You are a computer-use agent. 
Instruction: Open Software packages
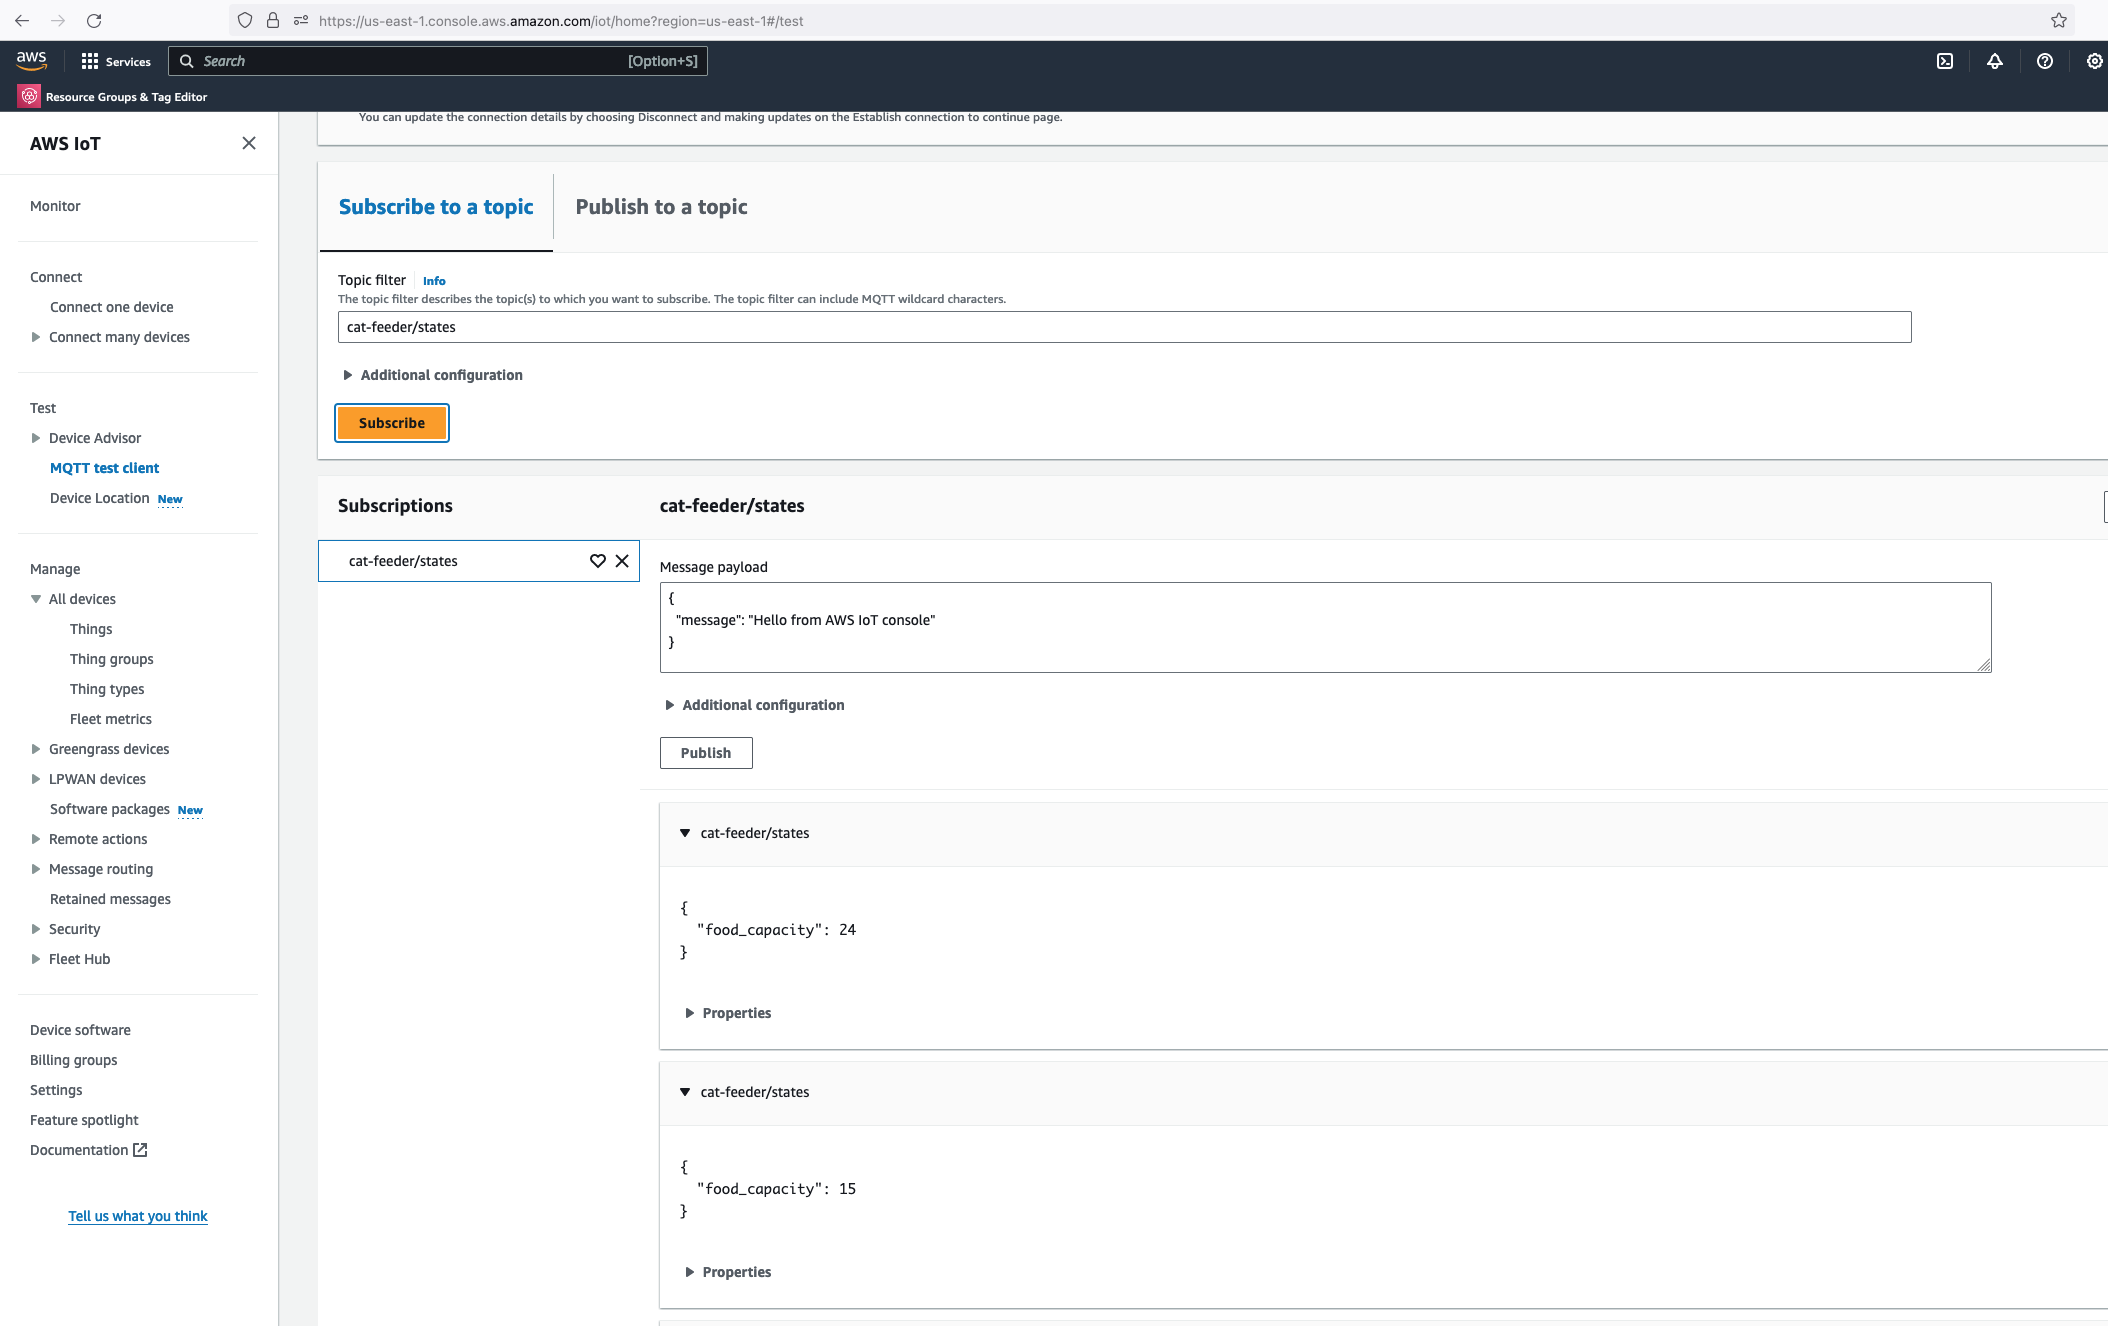pos(110,809)
